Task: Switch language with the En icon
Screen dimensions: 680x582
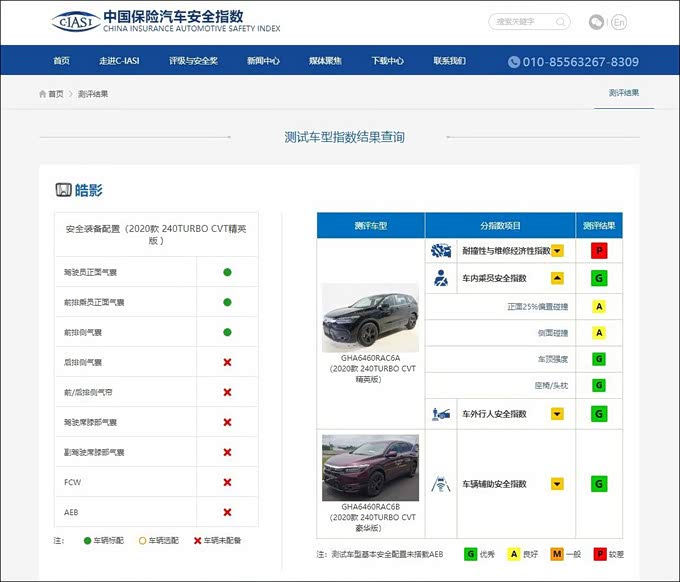Action: click(619, 22)
